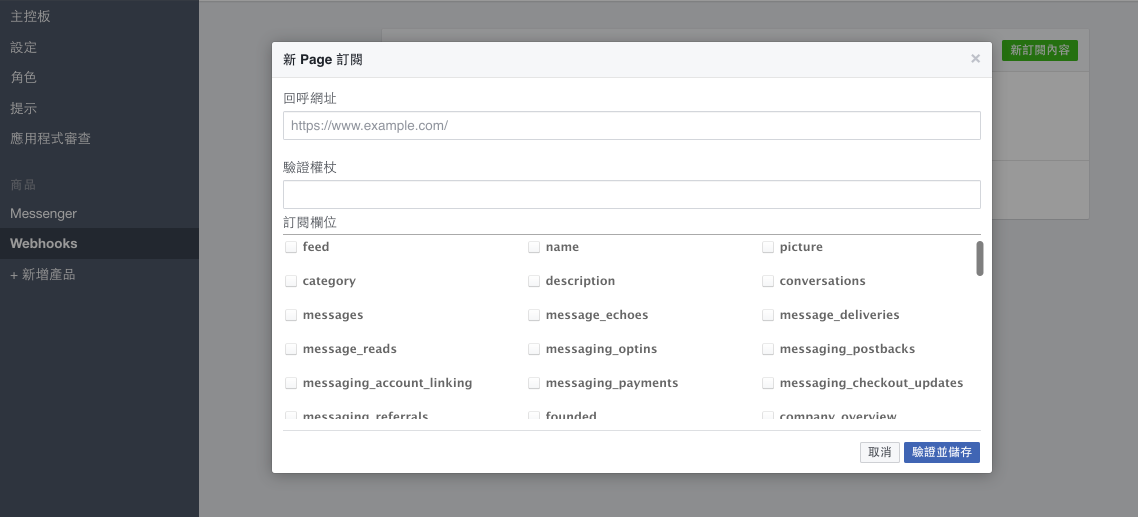Click 驗證並儲存 to verify and save
Screen dimensions: 1138x517
click(x=941, y=452)
